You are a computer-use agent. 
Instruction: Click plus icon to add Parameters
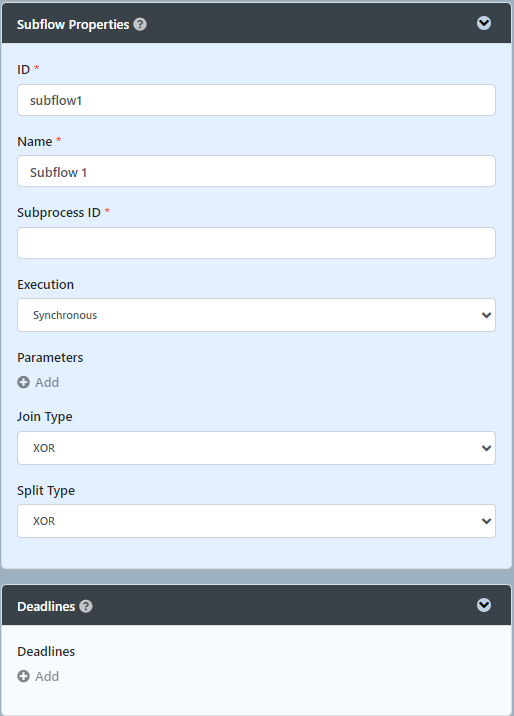click(23, 382)
